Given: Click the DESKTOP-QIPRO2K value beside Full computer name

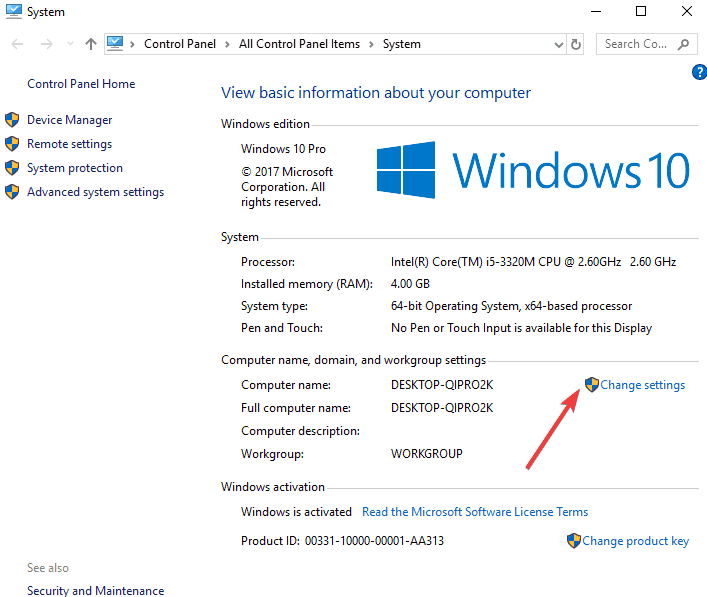Looking at the screenshot, I should pyautogui.click(x=442, y=408).
